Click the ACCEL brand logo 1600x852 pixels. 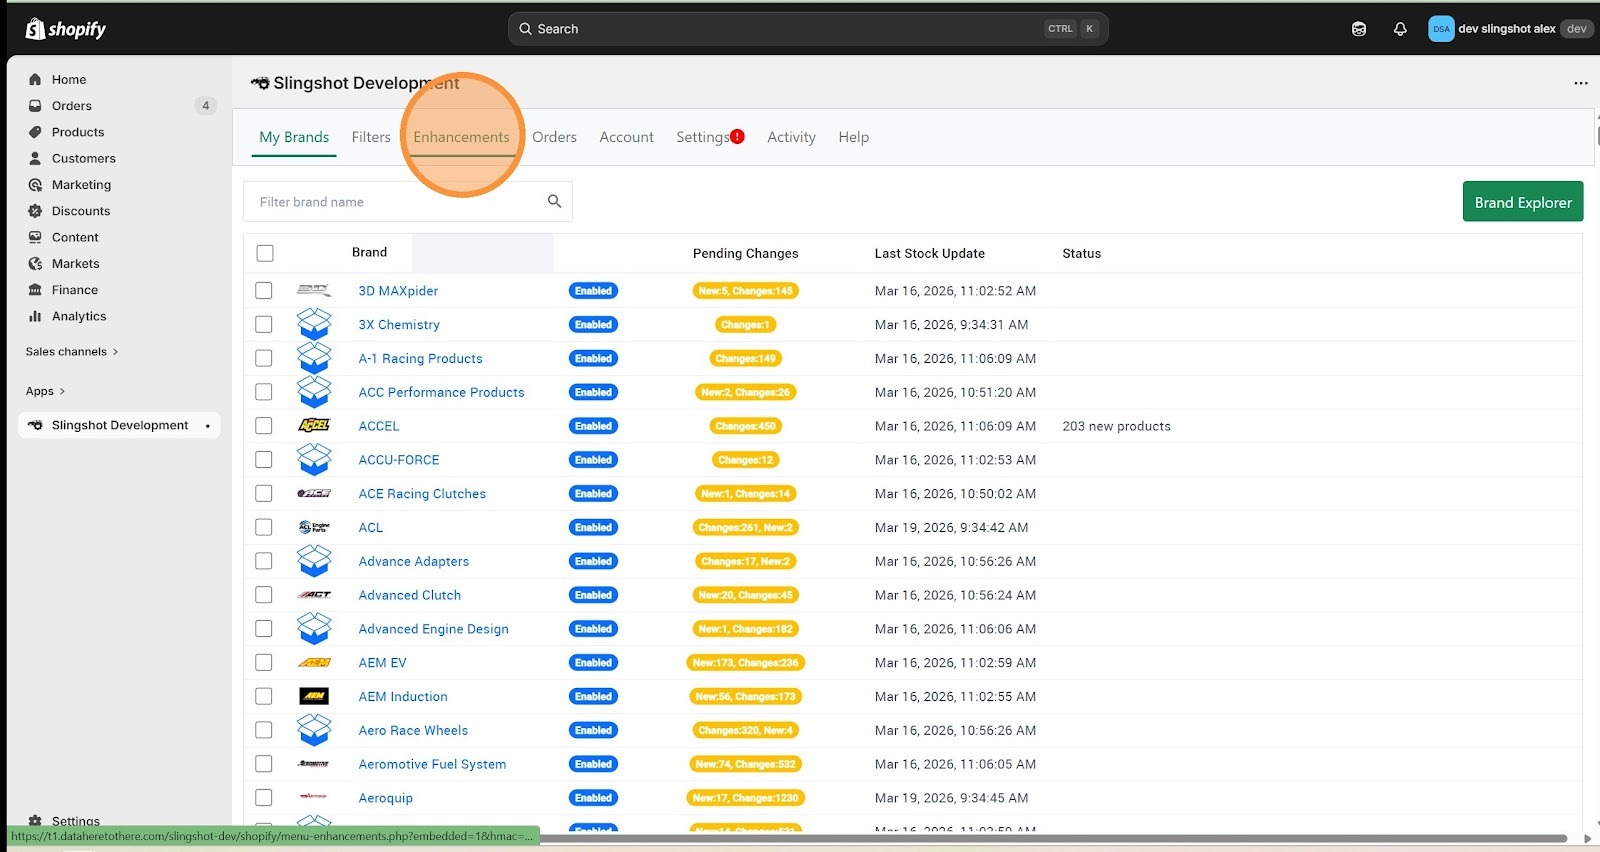tap(314, 425)
